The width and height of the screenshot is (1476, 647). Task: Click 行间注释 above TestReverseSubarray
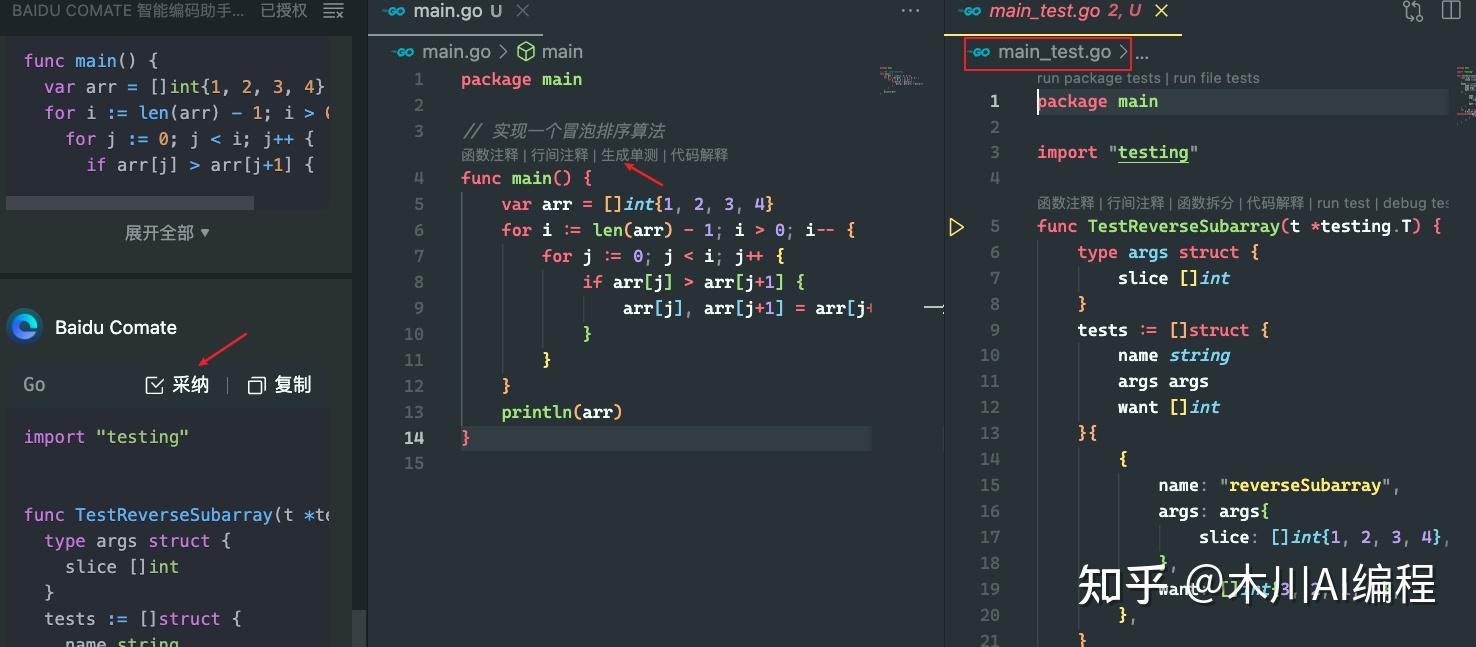[1135, 202]
